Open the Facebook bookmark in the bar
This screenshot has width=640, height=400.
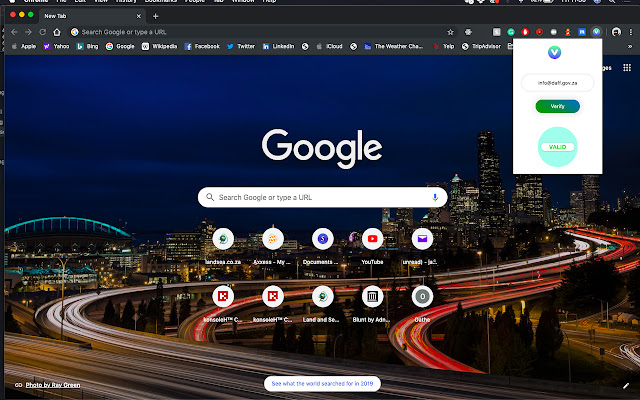[202, 46]
